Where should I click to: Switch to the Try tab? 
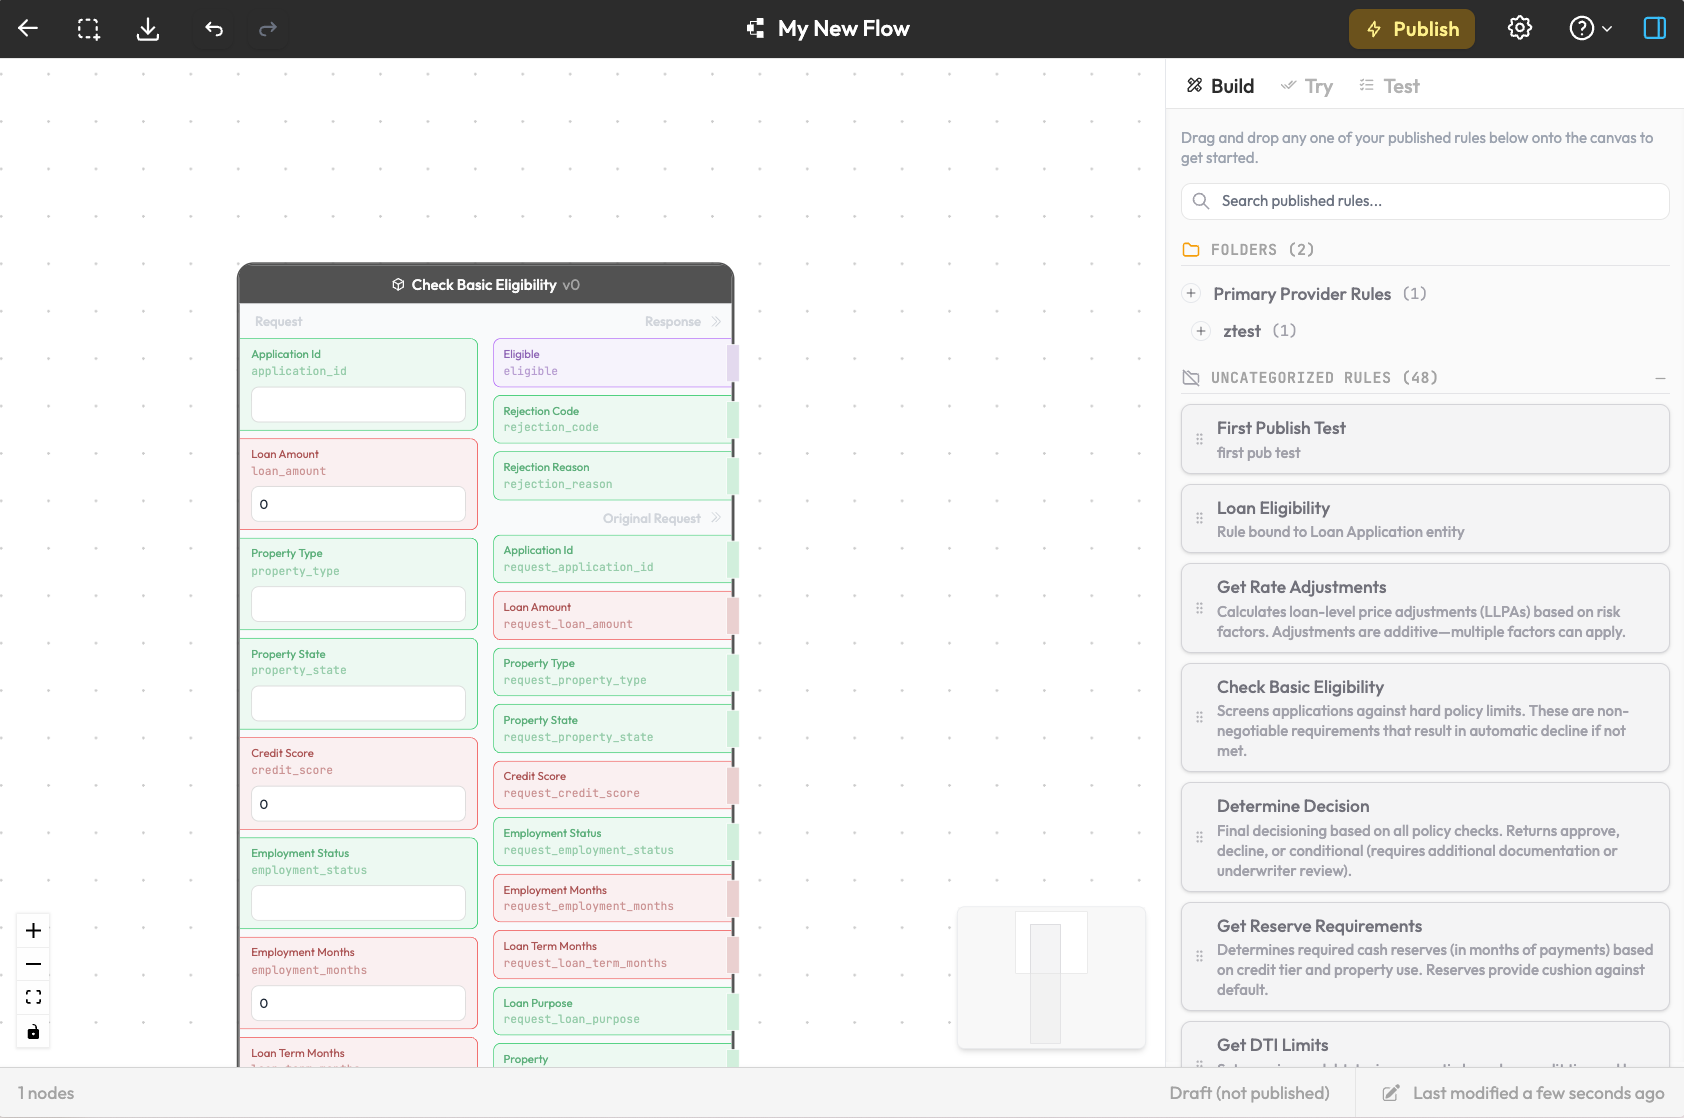pos(1307,86)
